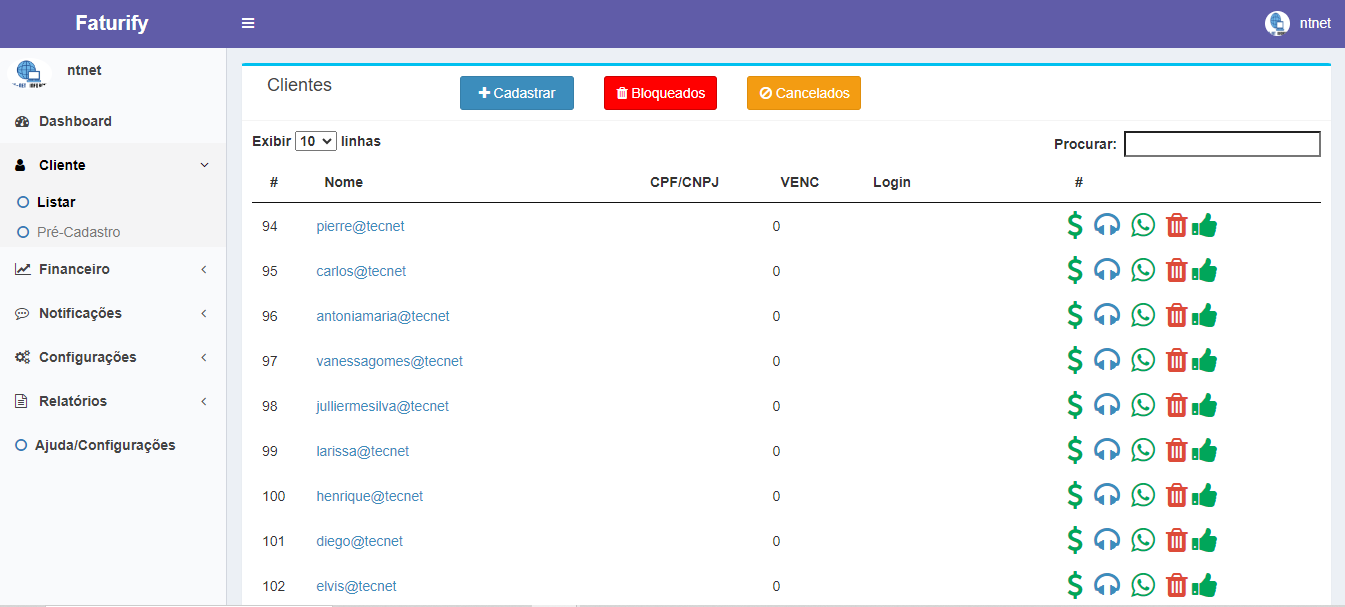Select Pré-Cadastro in the sidebar
The height and width of the screenshot is (607, 1345).
coord(78,232)
